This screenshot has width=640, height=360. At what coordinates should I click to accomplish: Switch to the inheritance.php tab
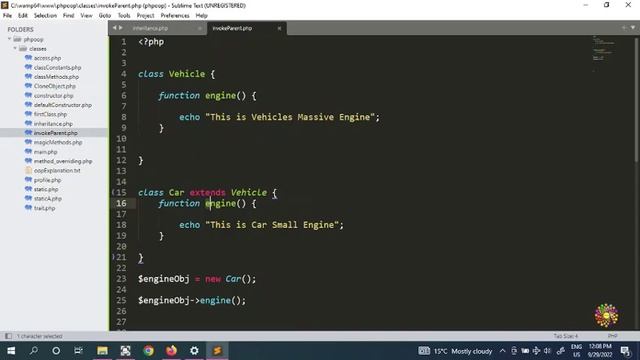tap(150, 28)
